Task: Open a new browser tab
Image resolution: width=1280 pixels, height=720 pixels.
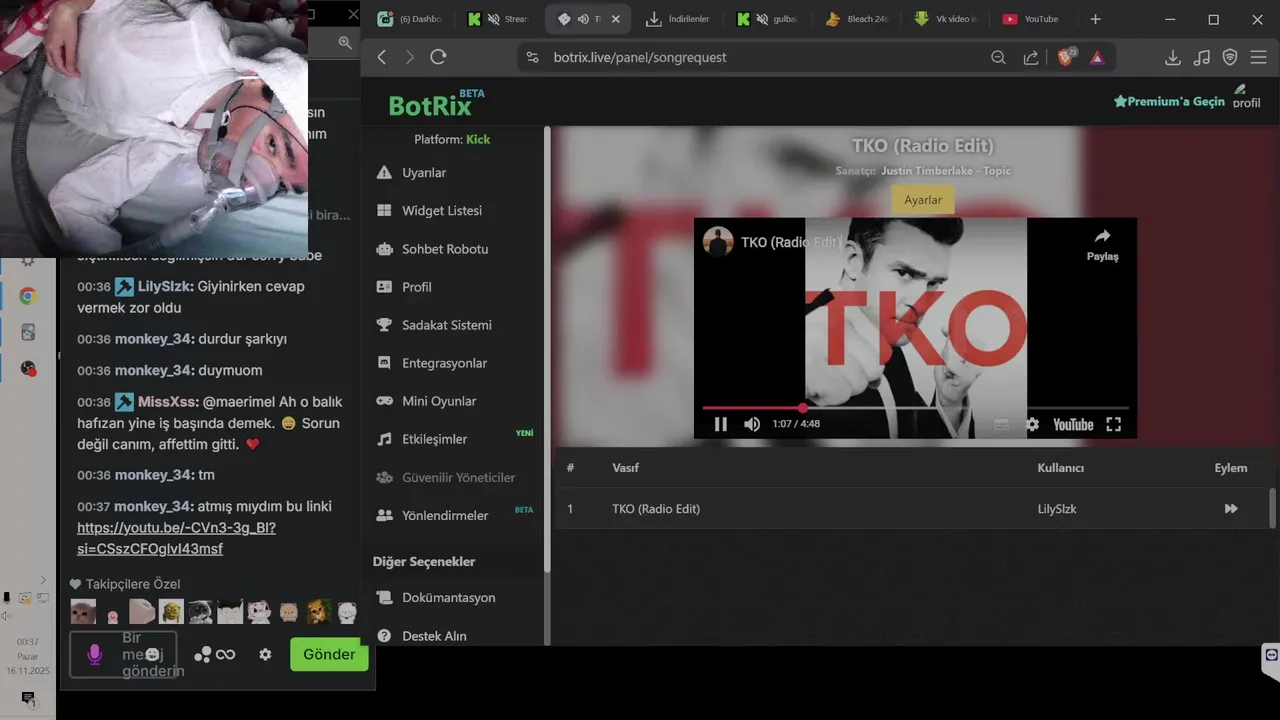Action: (1095, 19)
